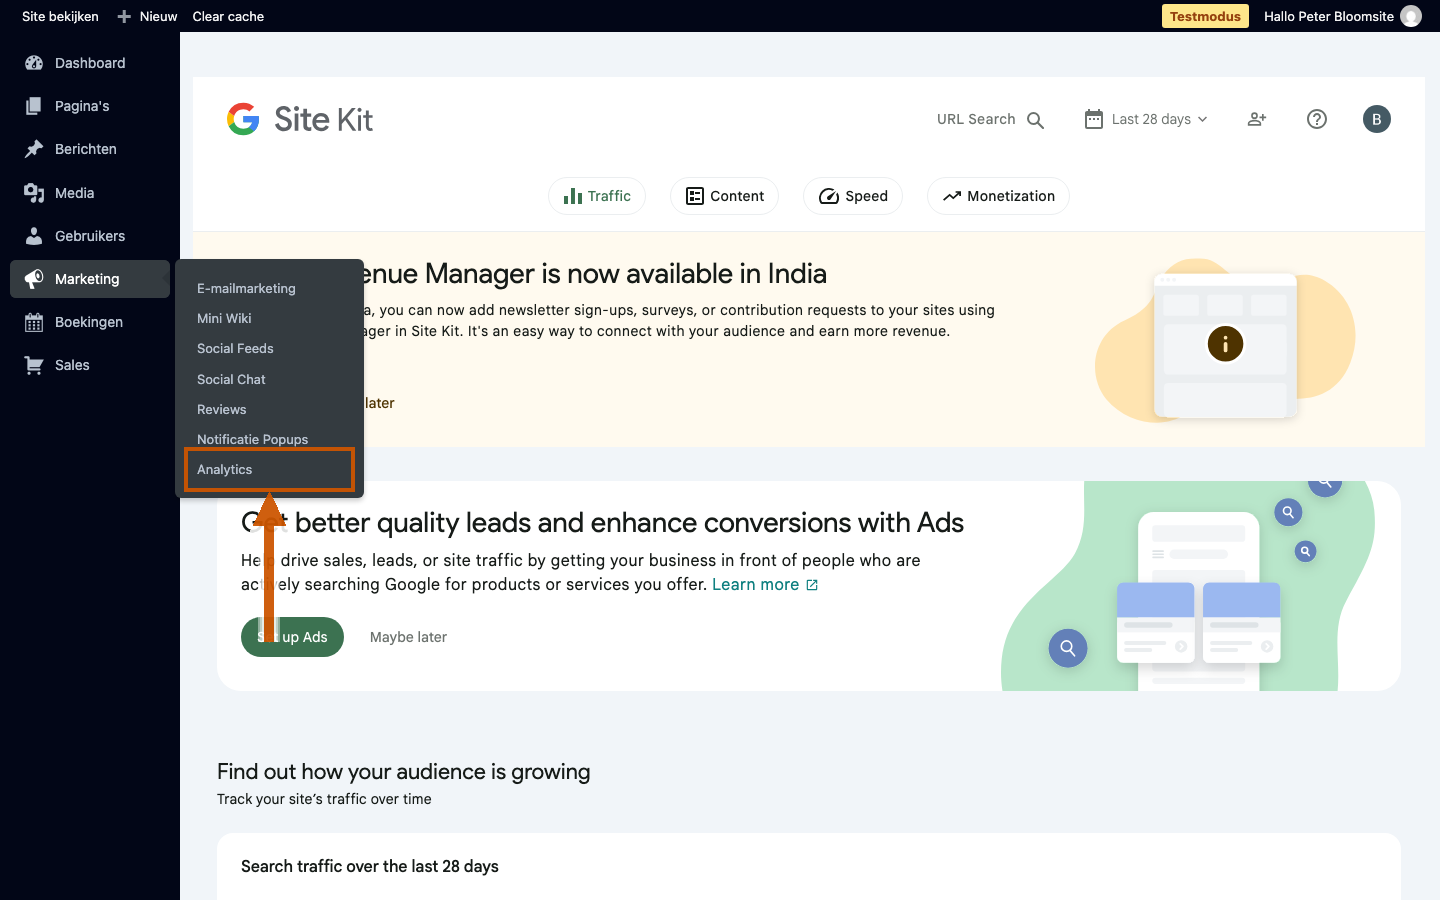The image size is (1440, 900).
Task: Click the plus icon beside Nieuw
Action: pyautogui.click(x=124, y=16)
